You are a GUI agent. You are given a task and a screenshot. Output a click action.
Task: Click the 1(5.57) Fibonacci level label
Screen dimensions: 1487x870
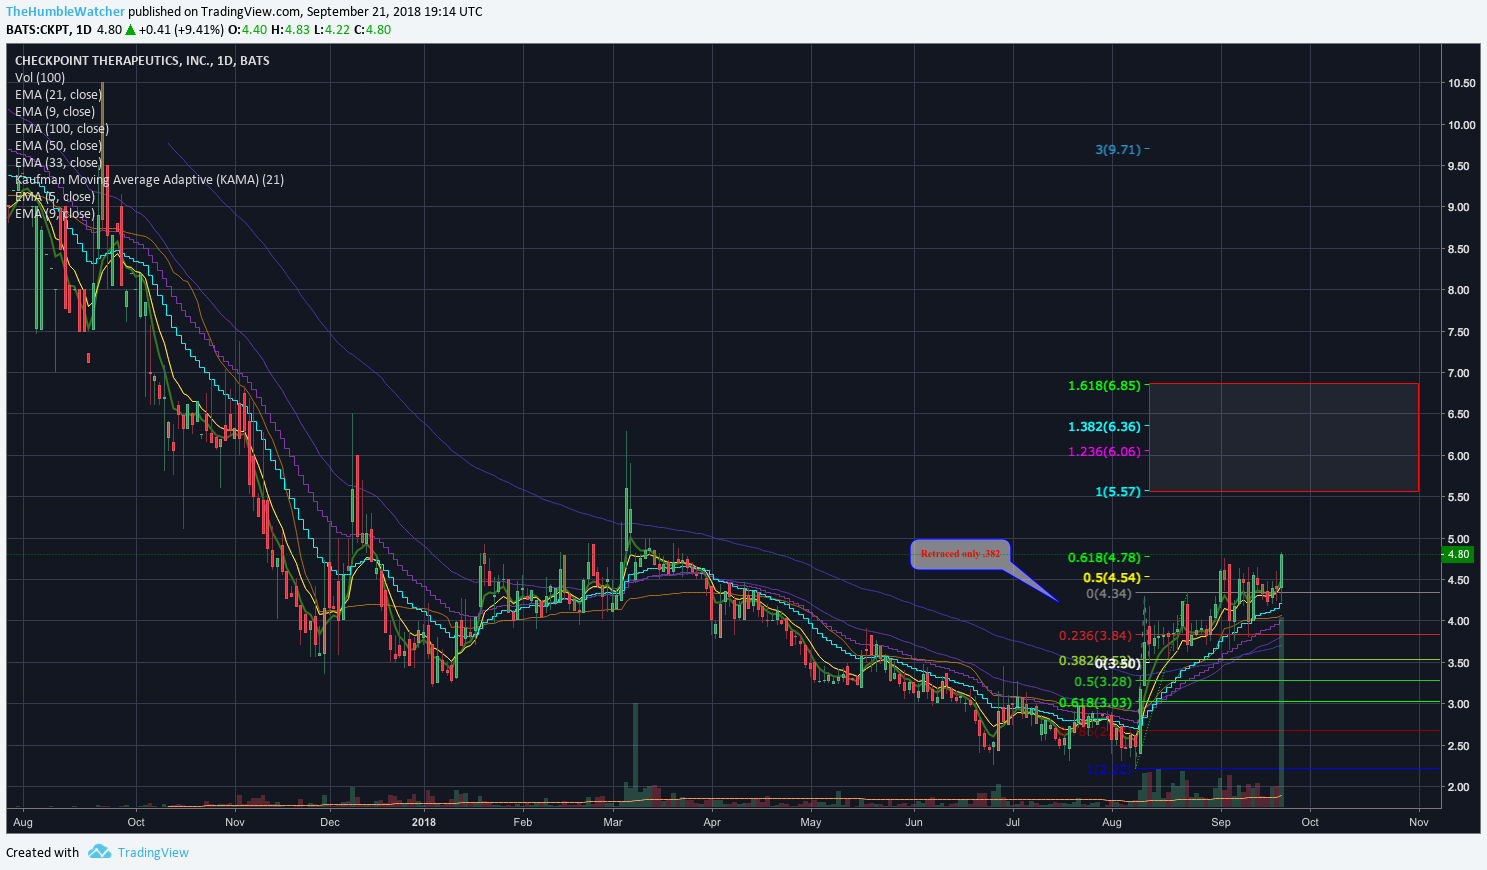[x=1117, y=492]
